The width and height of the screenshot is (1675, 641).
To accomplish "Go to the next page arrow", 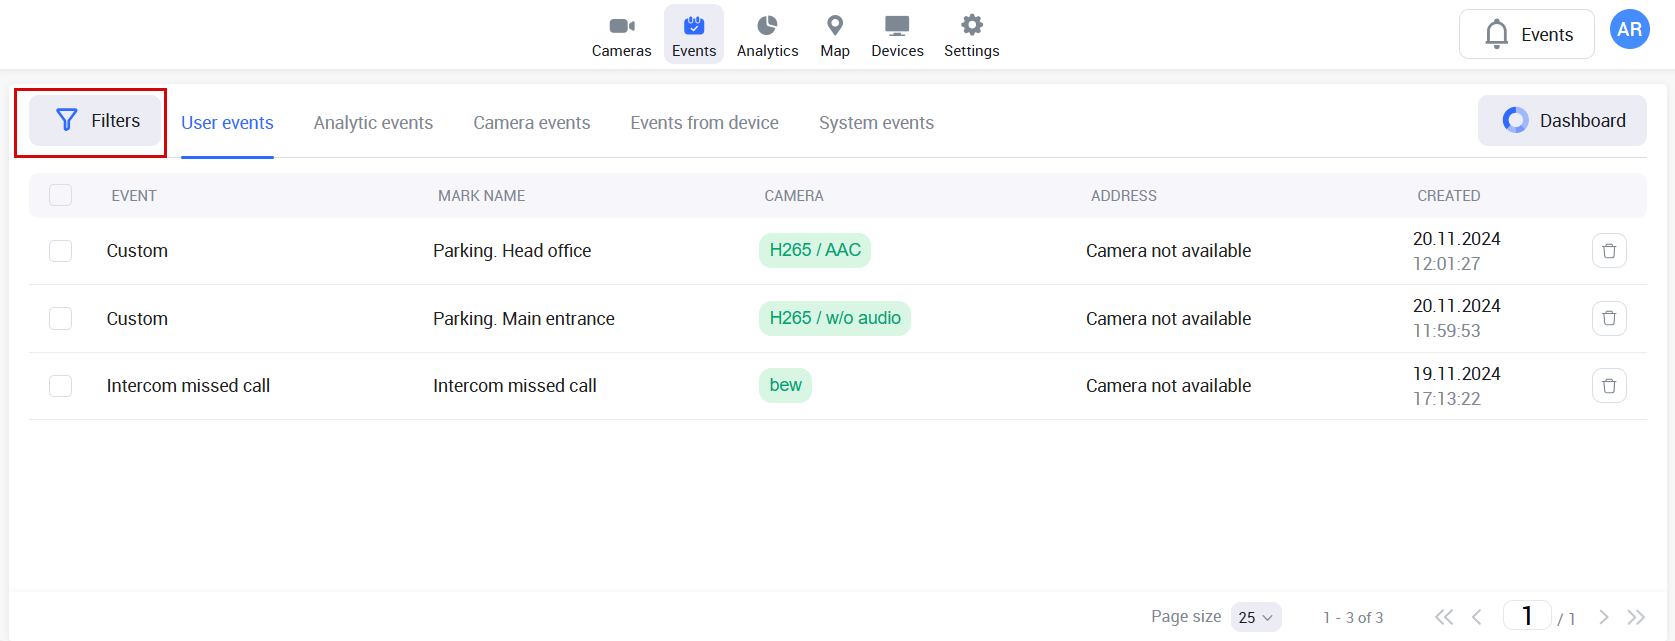I will (1604, 617).
